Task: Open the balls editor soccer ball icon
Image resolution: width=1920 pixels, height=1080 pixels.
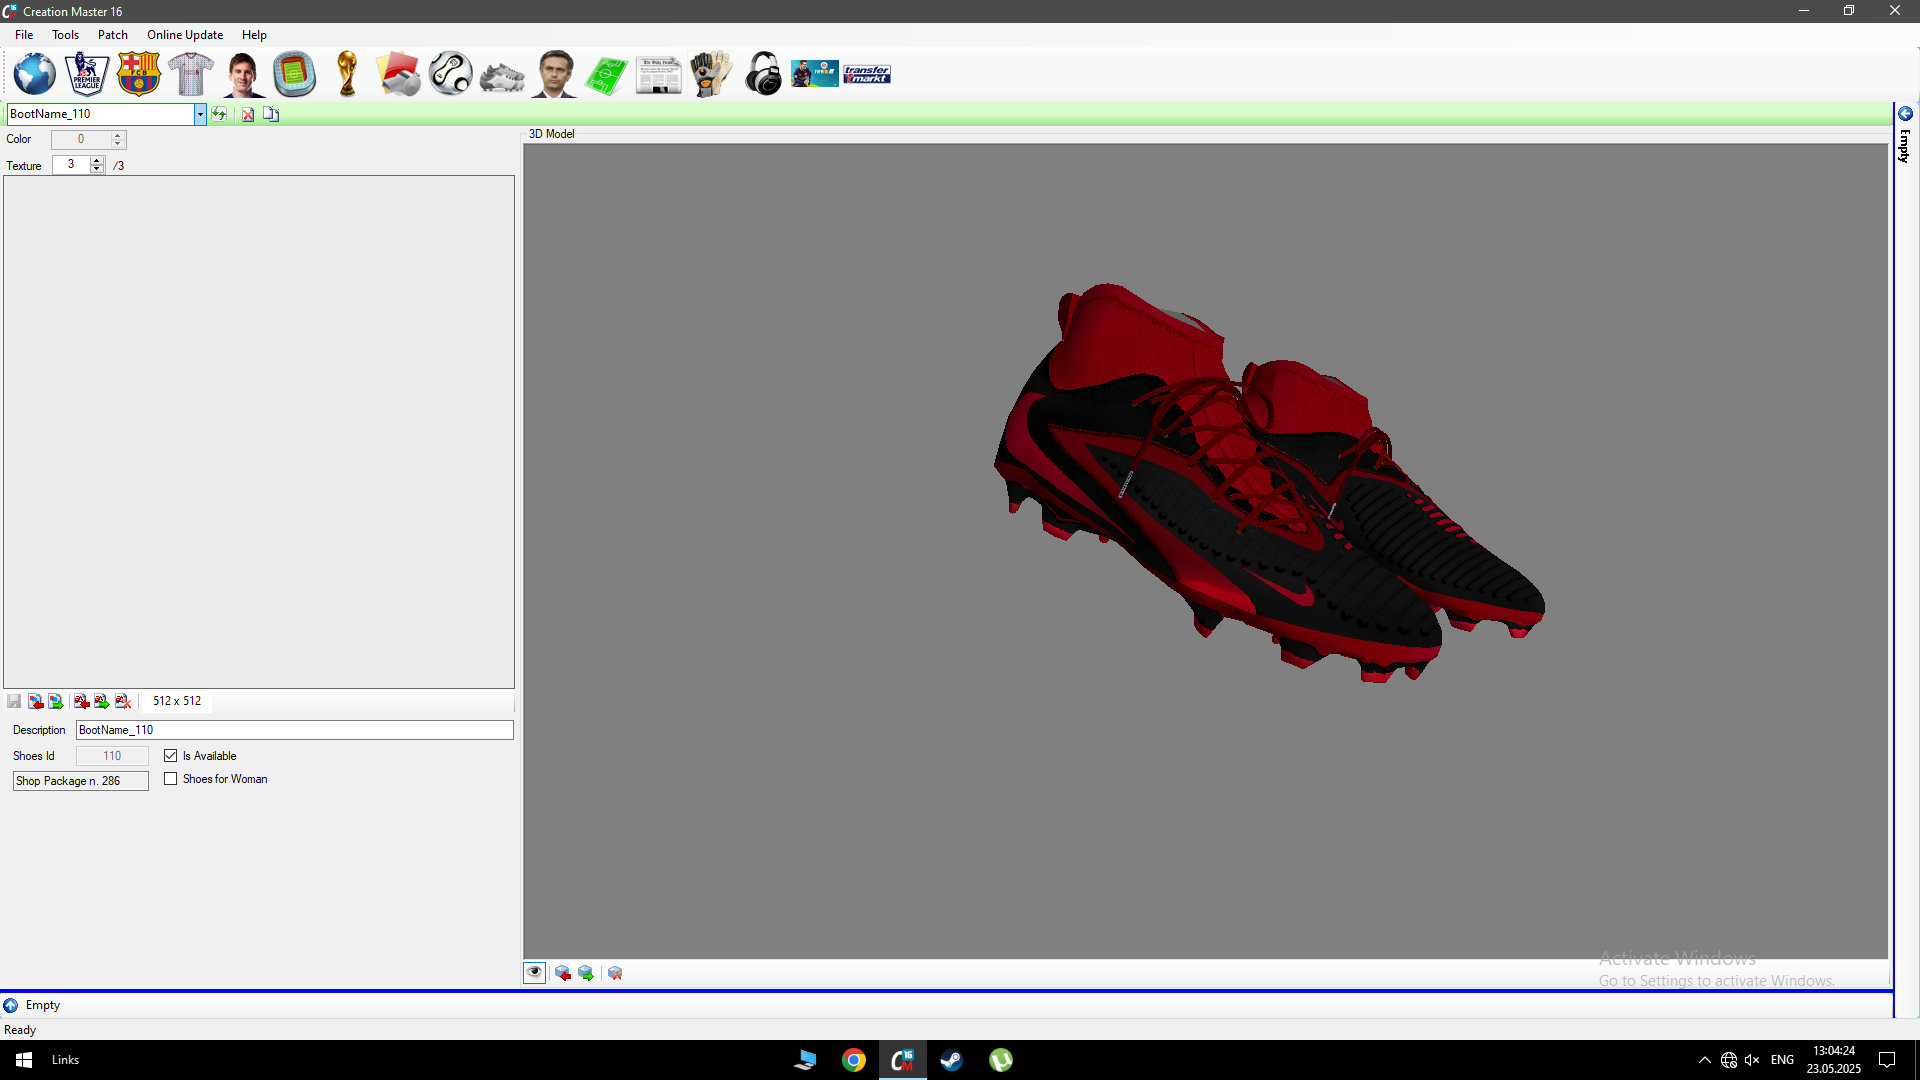Action: [451, 74]
